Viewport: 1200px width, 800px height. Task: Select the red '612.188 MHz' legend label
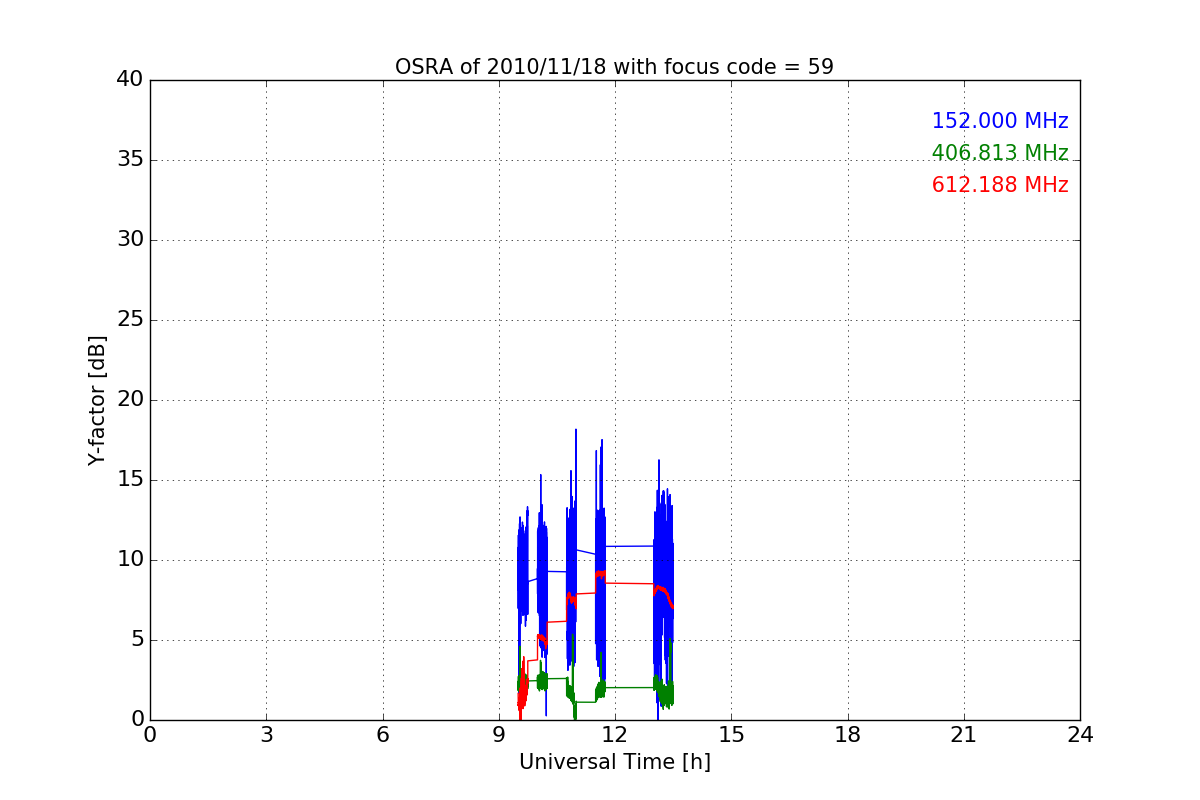[x=1000, y=185]
